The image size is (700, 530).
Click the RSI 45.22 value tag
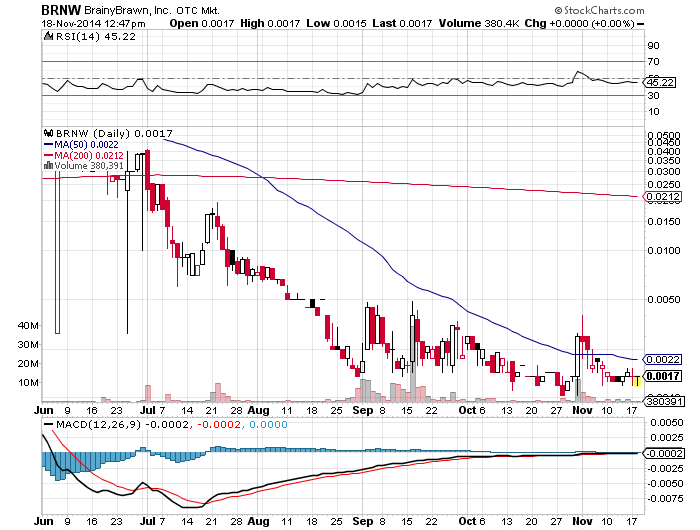click(659, 83)
